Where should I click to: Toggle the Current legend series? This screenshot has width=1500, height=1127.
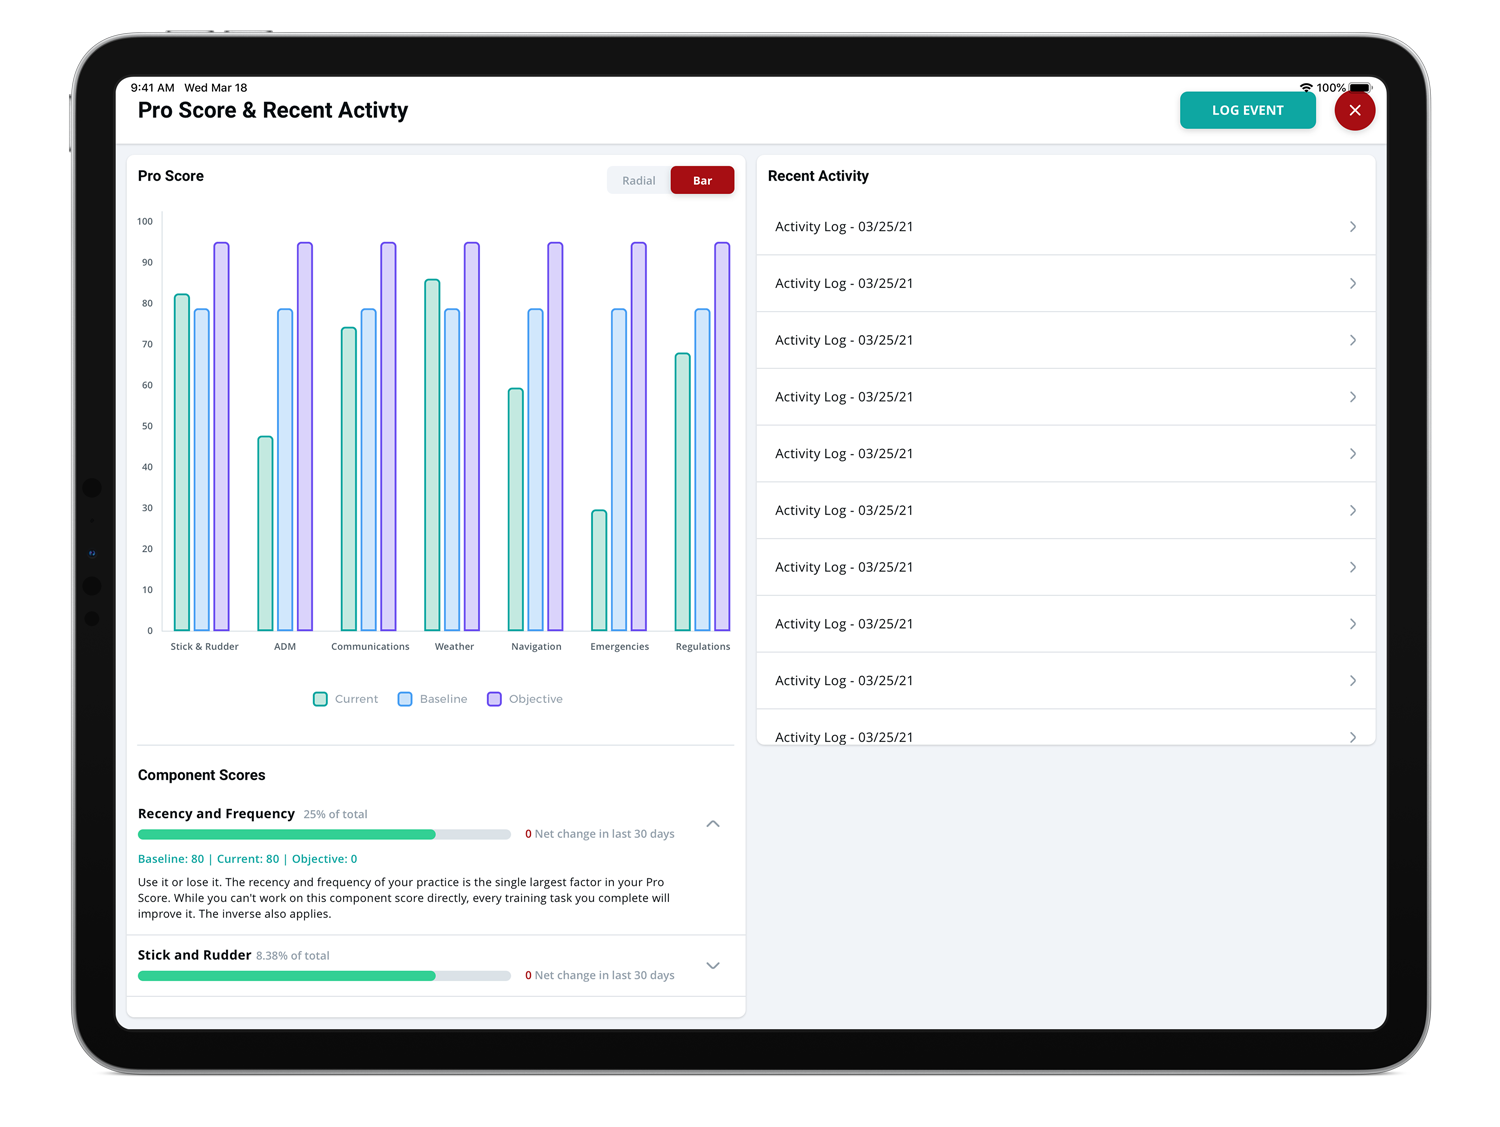click(346, 699)
